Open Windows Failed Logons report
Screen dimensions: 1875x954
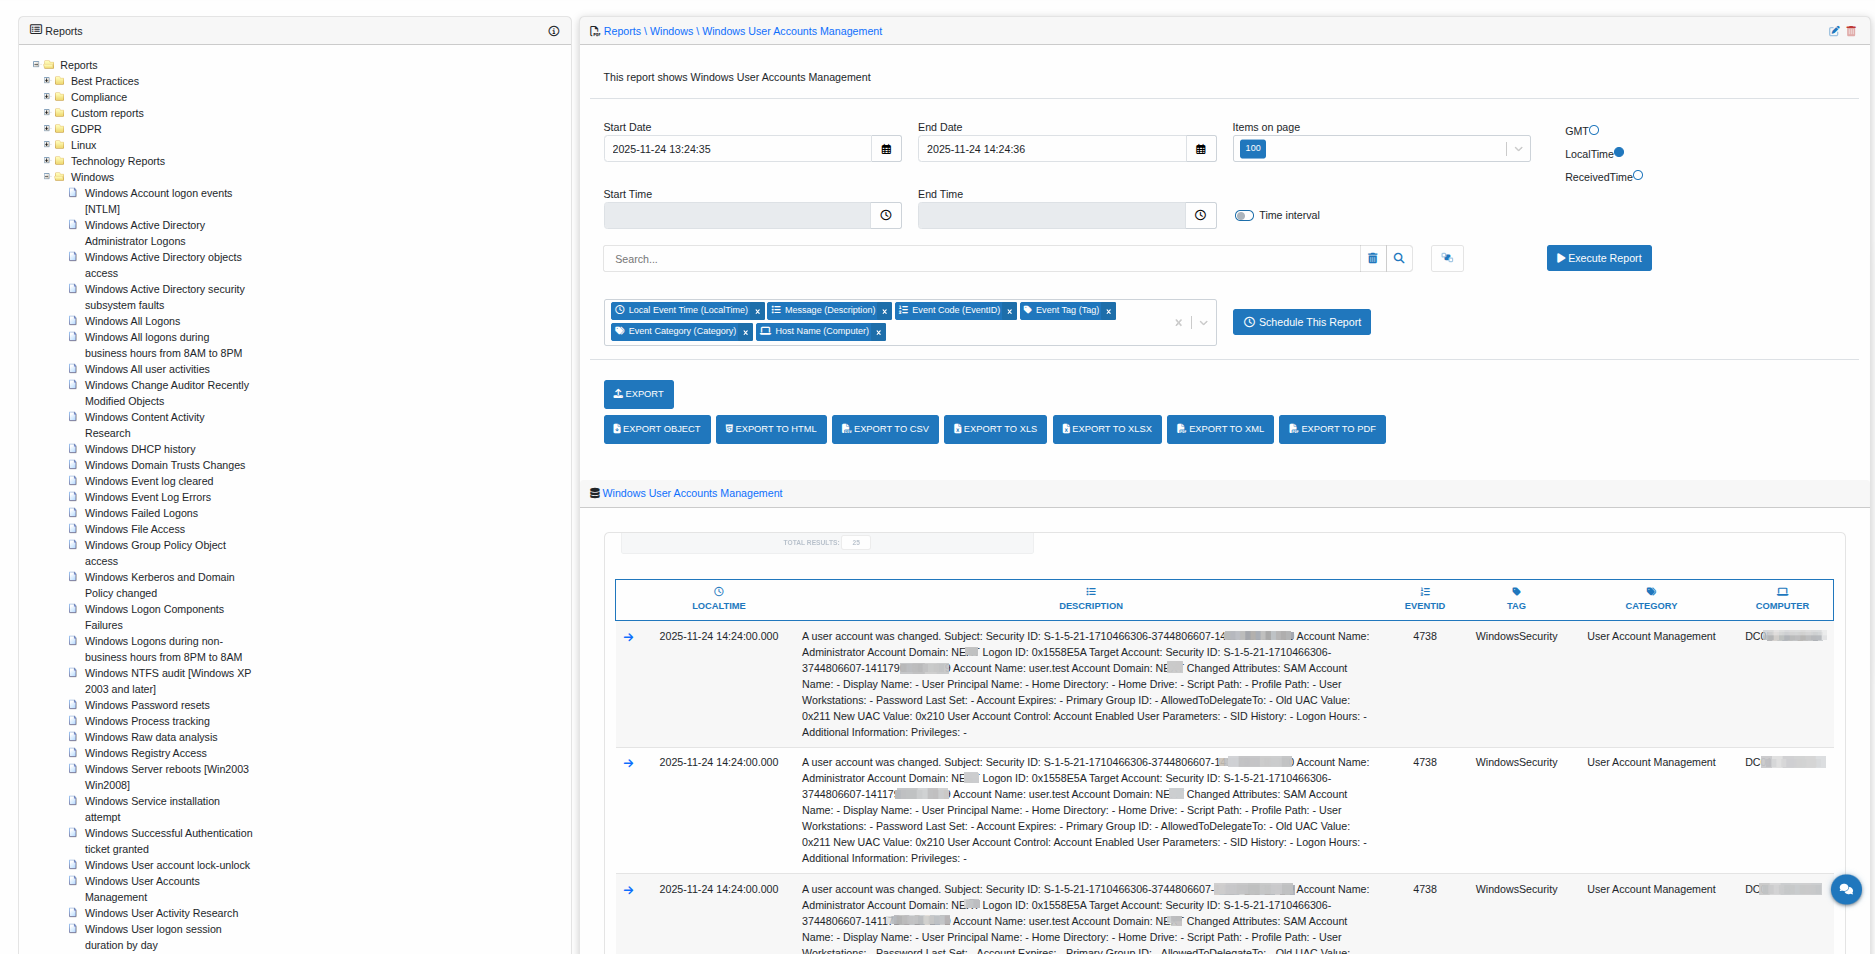140,513
